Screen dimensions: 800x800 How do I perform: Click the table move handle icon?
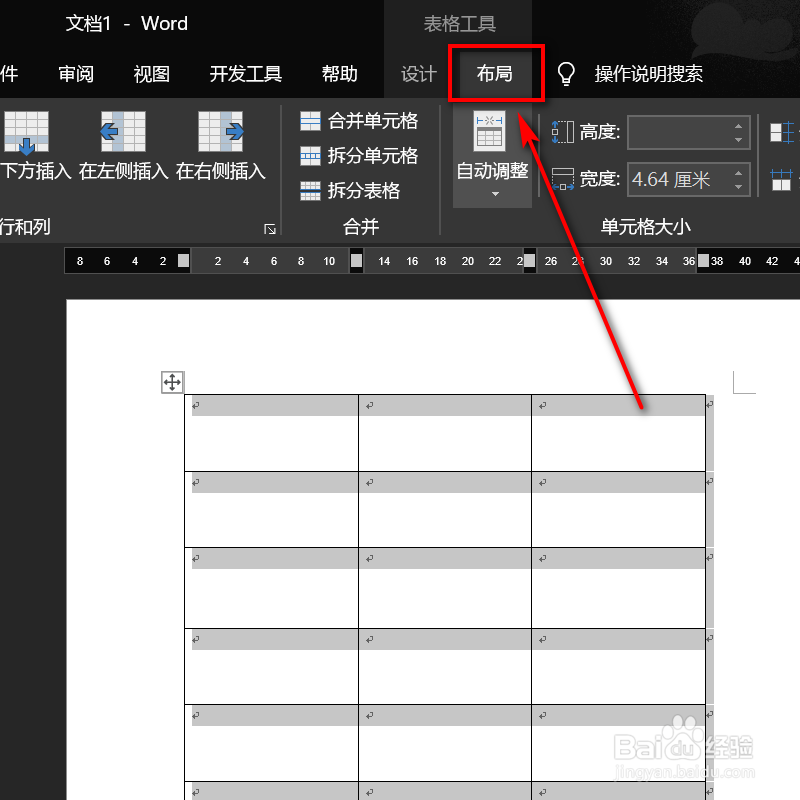click(172, 382)
